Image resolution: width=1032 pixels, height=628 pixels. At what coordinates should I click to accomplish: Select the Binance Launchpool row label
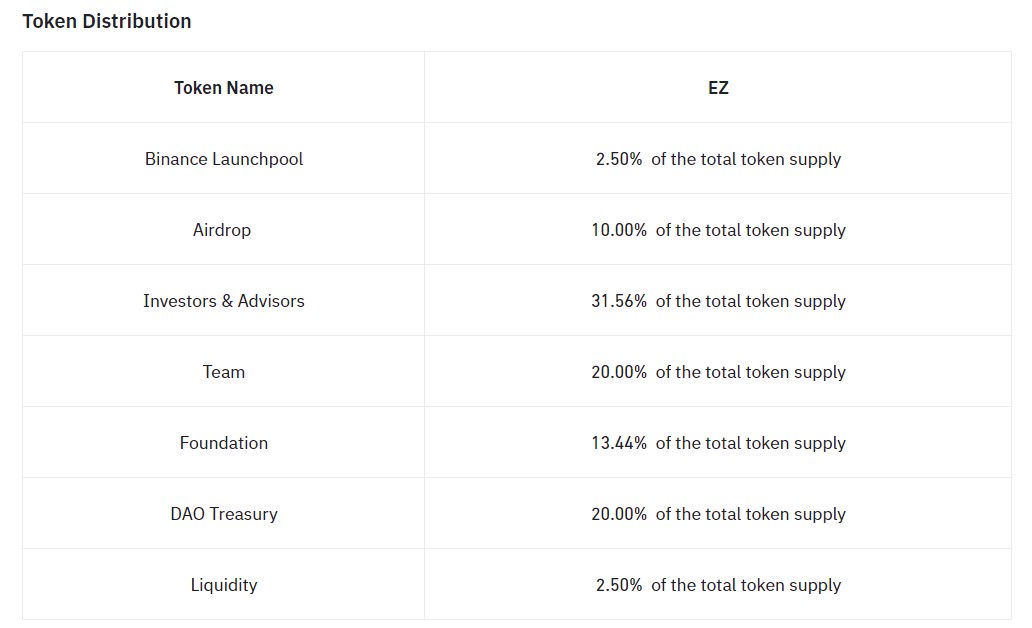pyautogui.click(x=223, y=159)
